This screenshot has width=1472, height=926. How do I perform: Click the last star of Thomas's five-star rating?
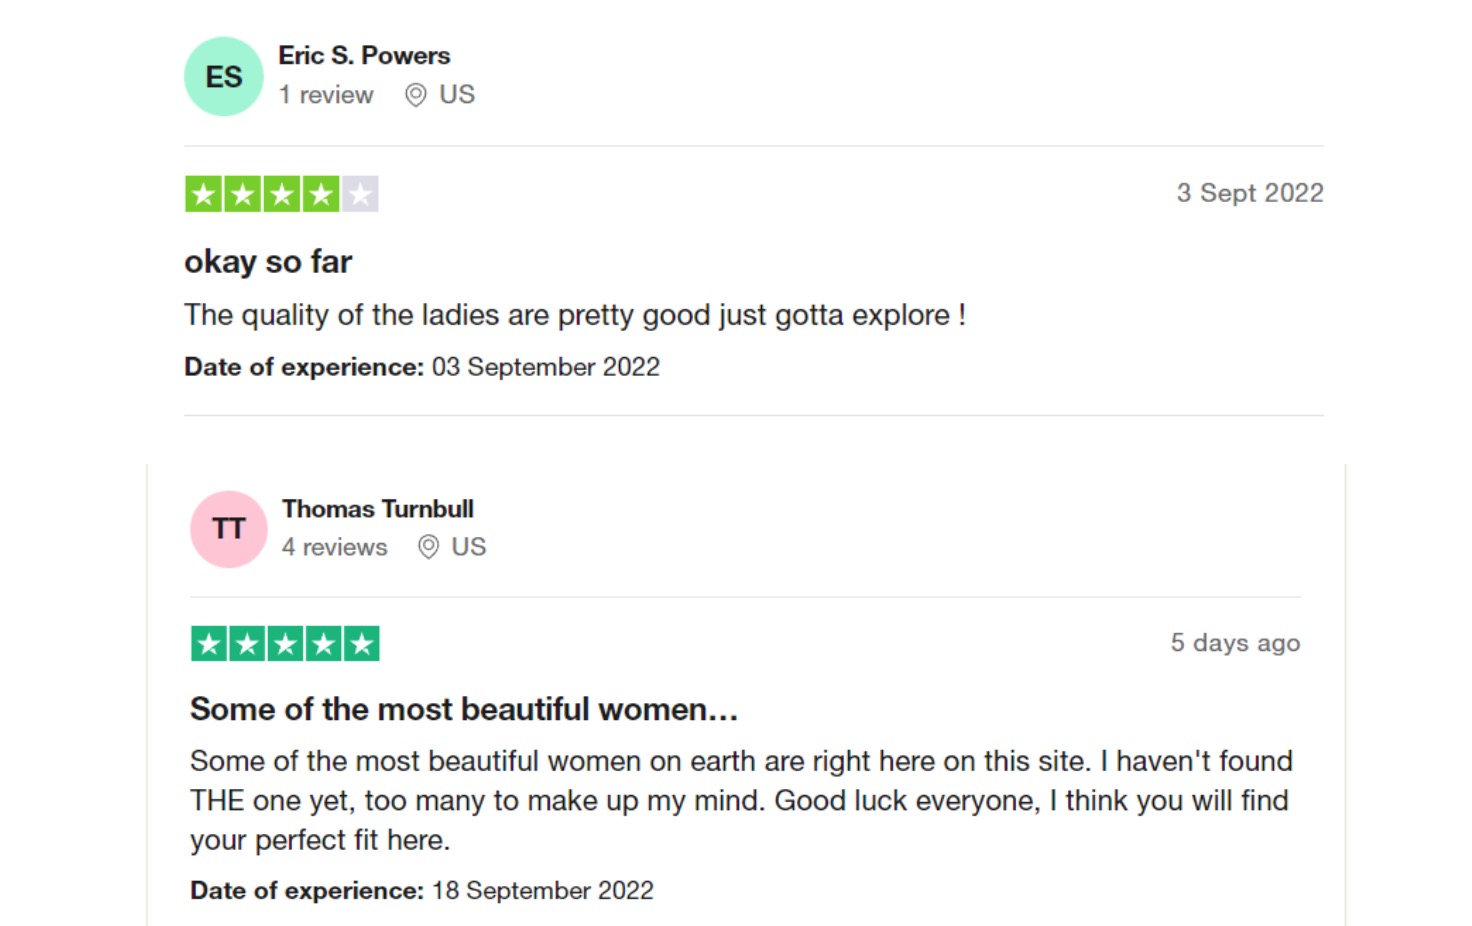coord(362,644)
